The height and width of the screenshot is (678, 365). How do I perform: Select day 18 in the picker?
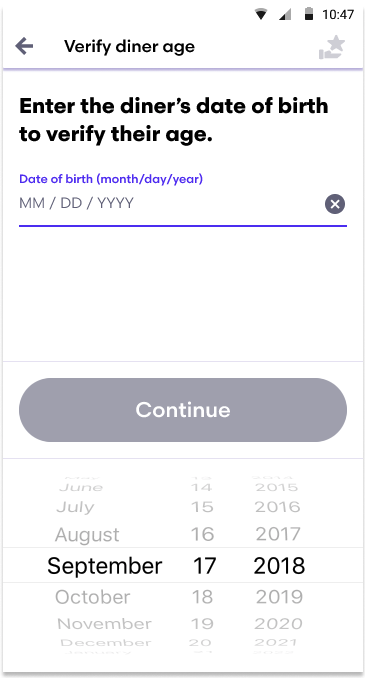click(202, 597)
